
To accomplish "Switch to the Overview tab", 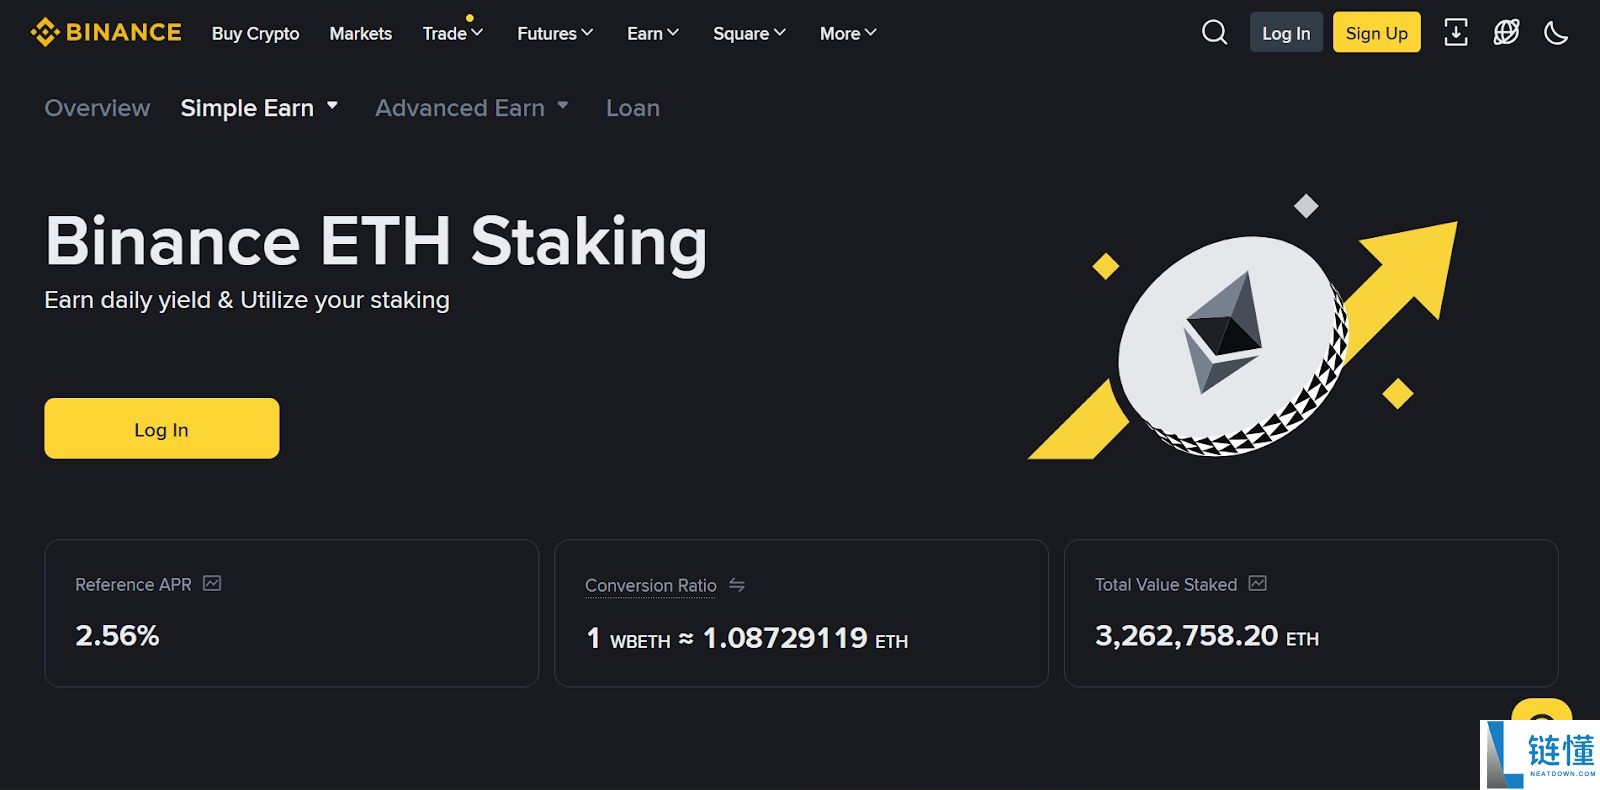I will [x=97, y=107].
